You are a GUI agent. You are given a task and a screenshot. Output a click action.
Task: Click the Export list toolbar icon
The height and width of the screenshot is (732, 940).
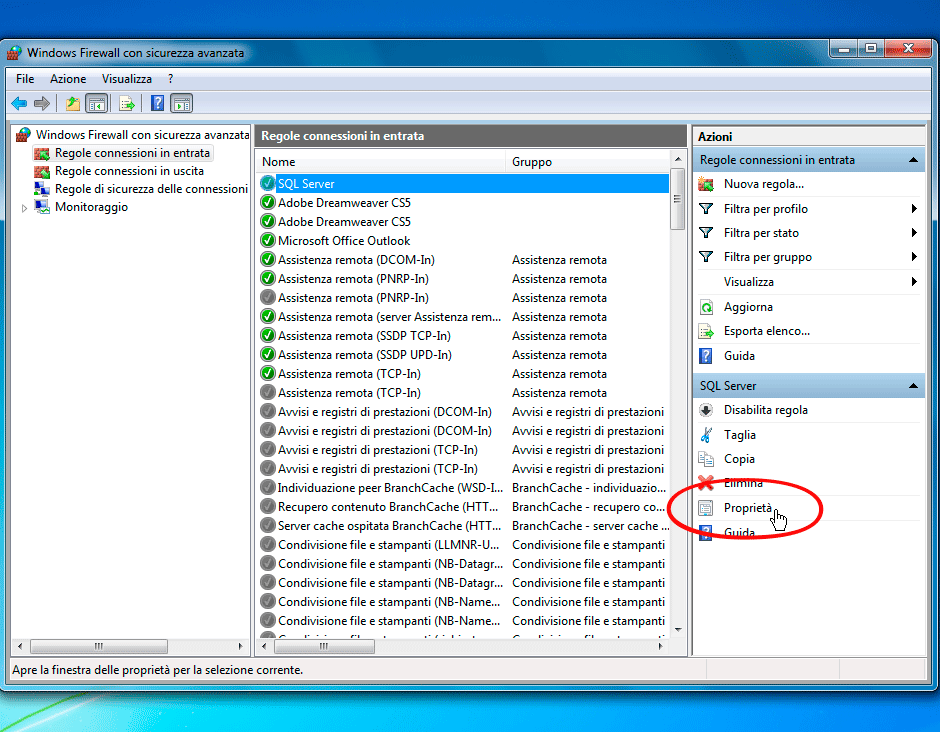coord(126,104)
